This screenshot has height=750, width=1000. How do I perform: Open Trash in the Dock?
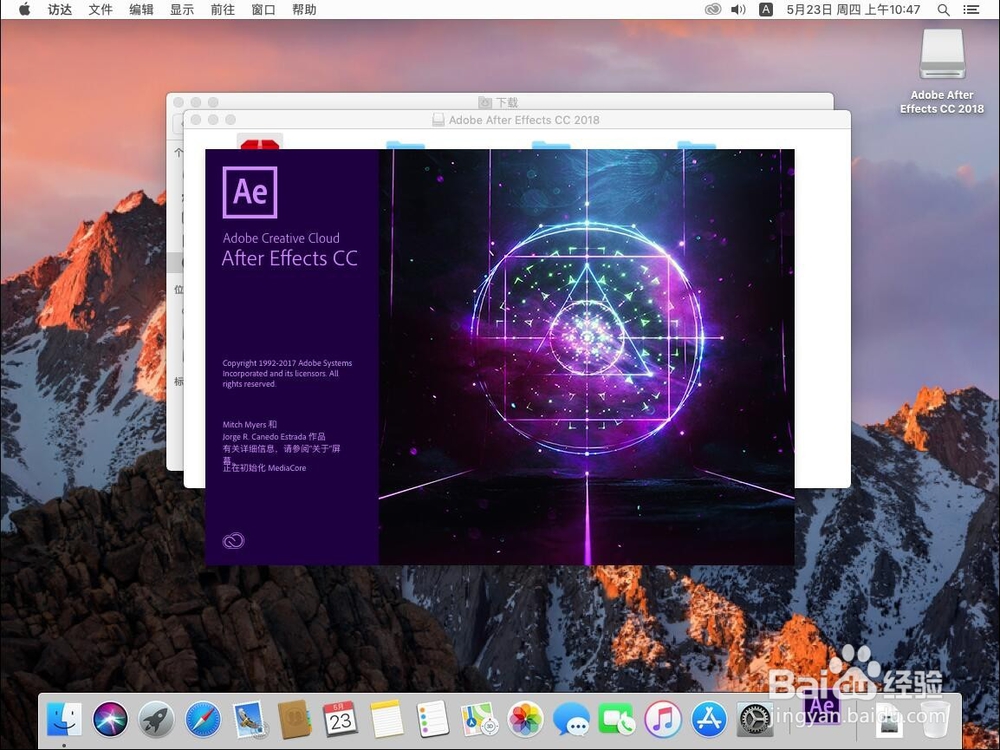tap(936, 719)
